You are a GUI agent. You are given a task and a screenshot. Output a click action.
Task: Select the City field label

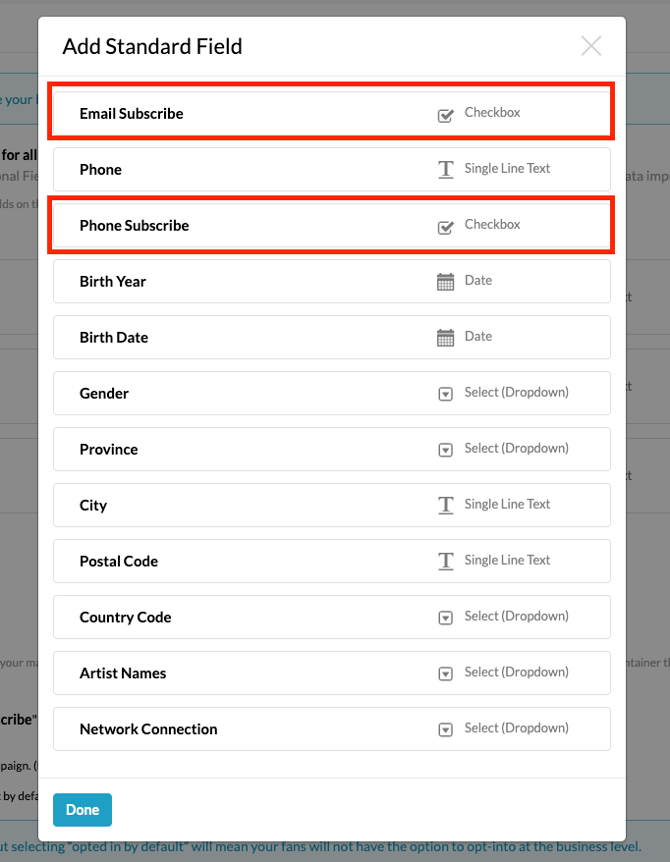93,506
